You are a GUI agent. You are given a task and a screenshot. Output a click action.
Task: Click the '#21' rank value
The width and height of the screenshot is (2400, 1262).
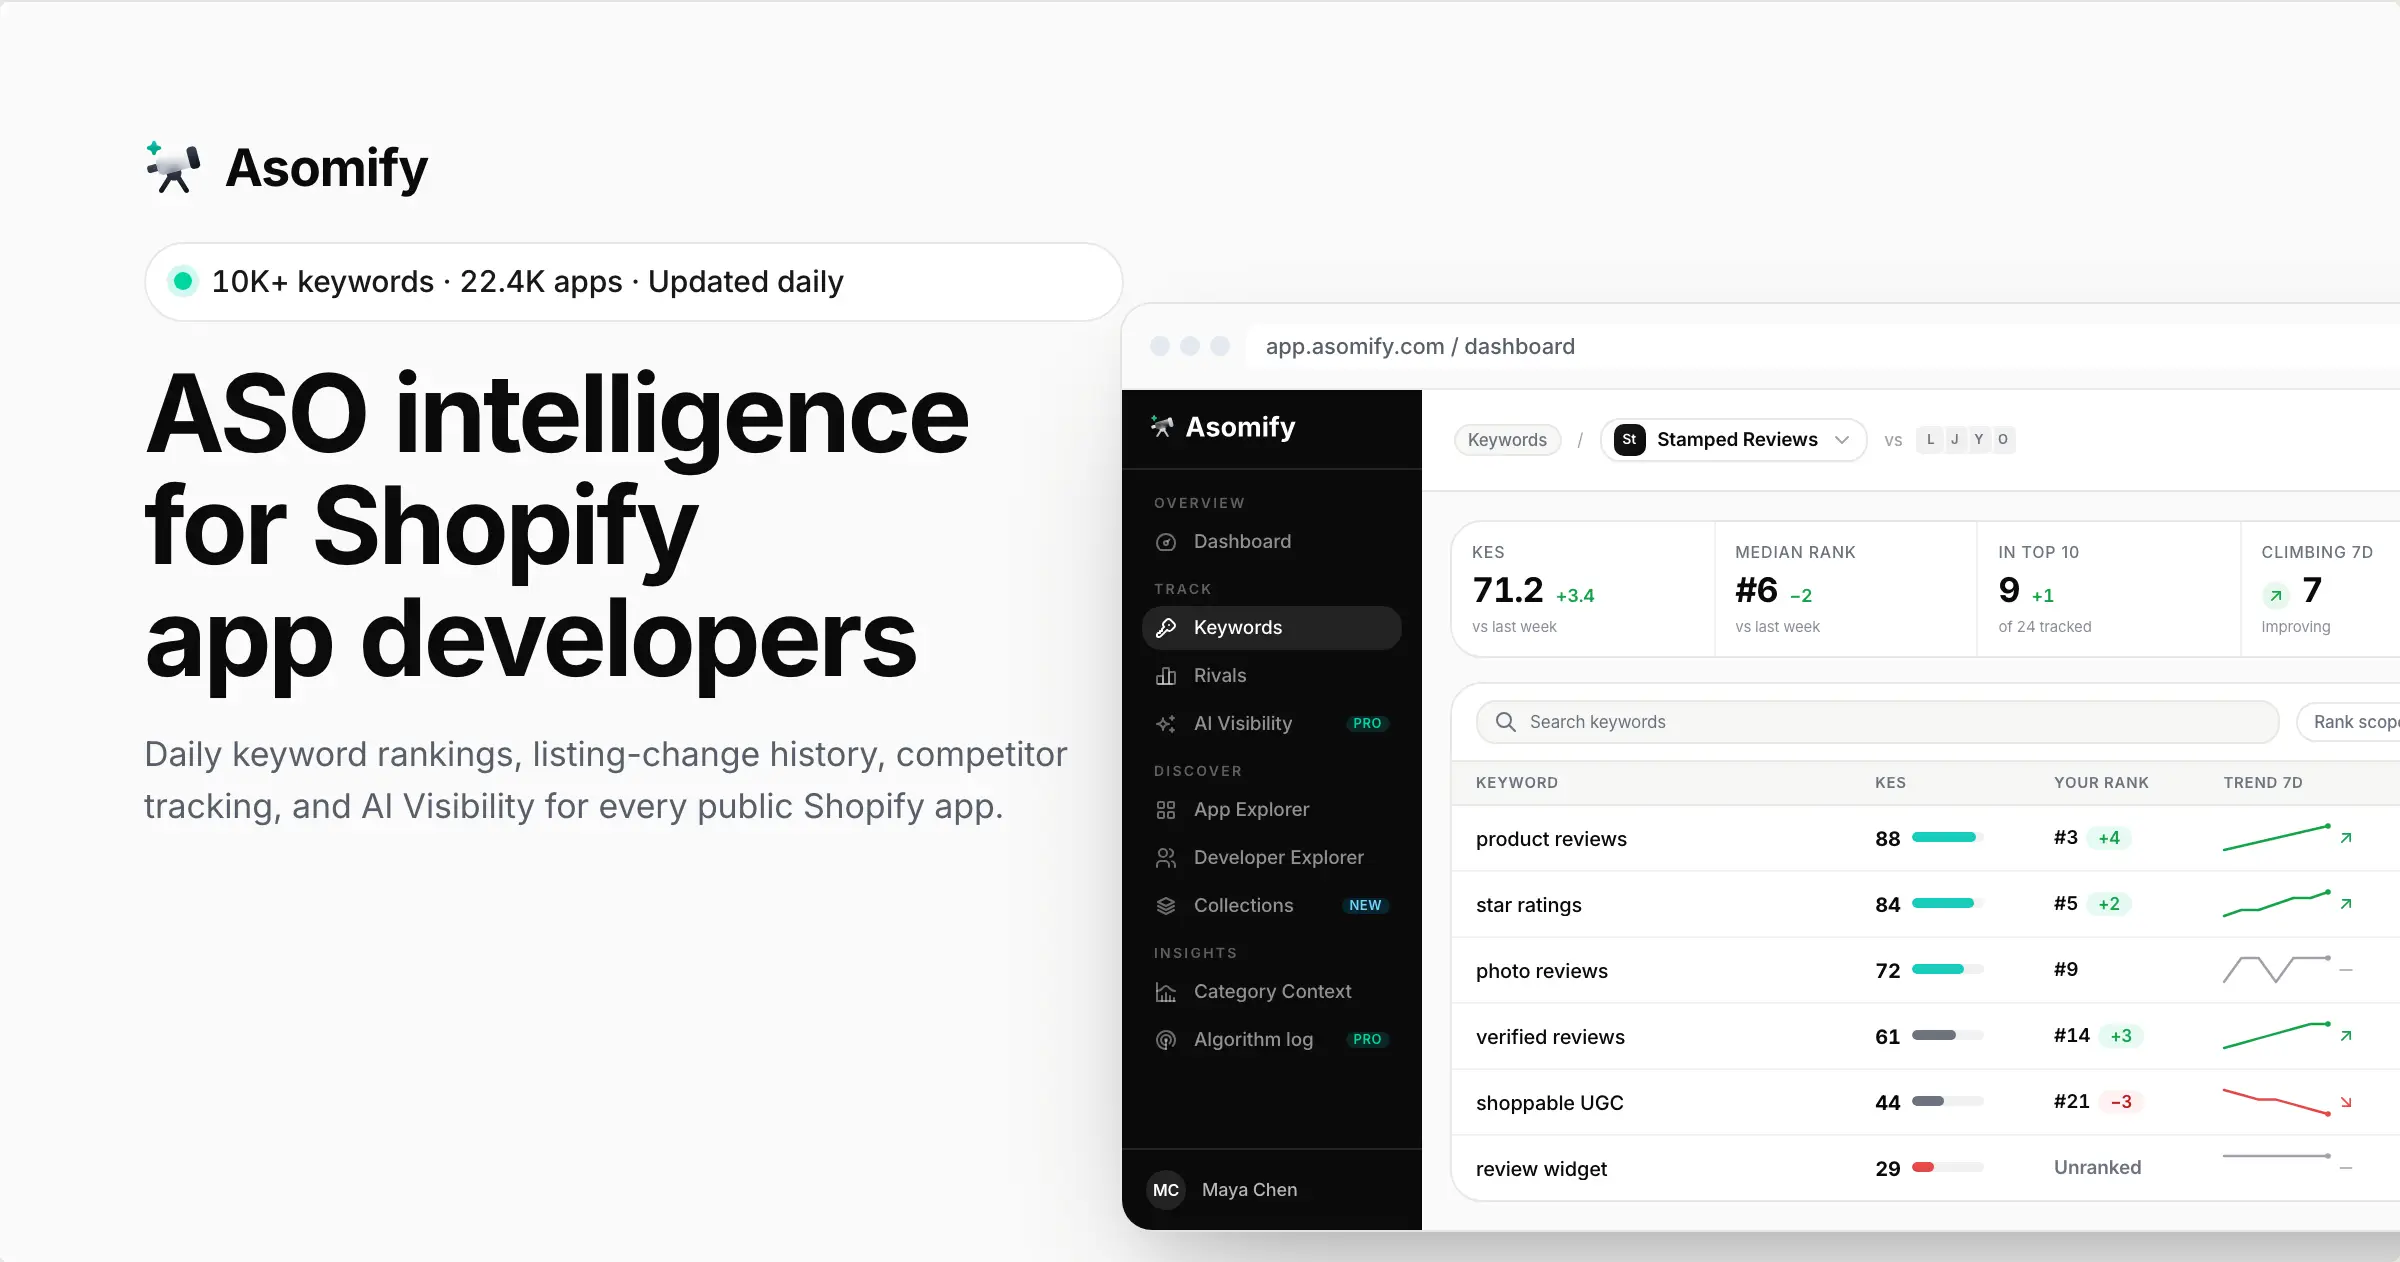2072,1102
